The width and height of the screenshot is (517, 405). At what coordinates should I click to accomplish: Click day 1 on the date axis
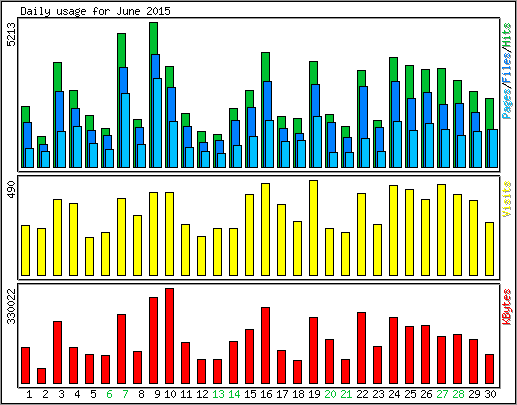[29, 394]
